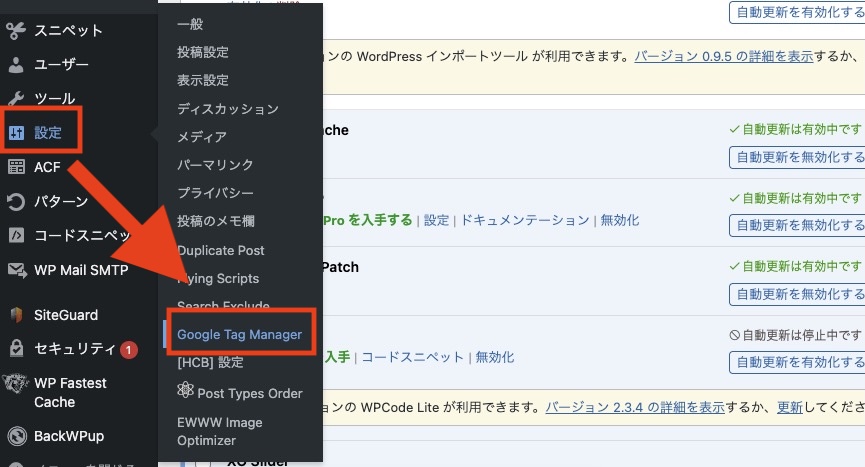Open EWWW Image Optimizer settings entry
865x467 pixels.
219,431
